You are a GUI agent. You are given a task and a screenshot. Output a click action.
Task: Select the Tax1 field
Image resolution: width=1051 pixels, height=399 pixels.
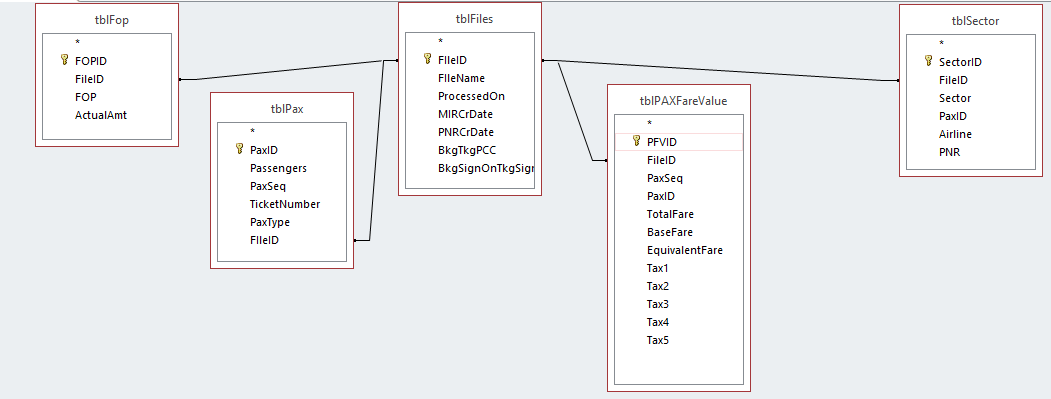[679, 268]
